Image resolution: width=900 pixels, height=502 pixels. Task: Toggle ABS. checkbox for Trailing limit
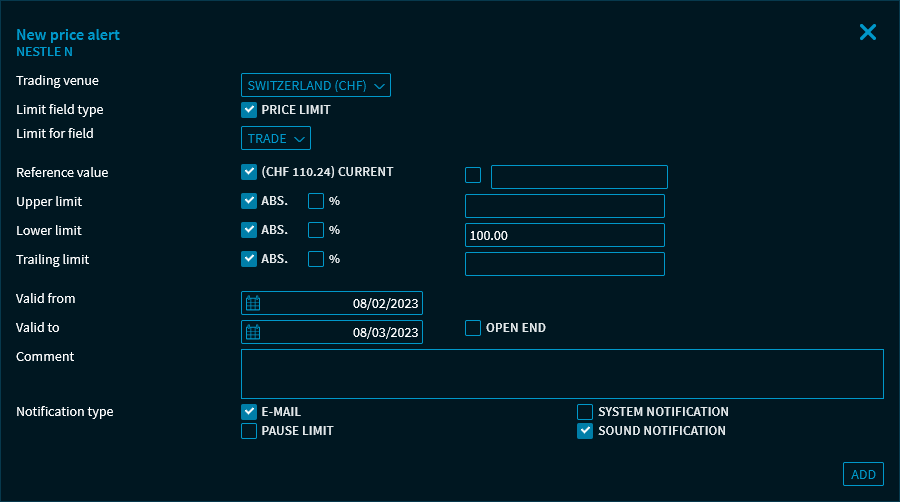(249, 259)
